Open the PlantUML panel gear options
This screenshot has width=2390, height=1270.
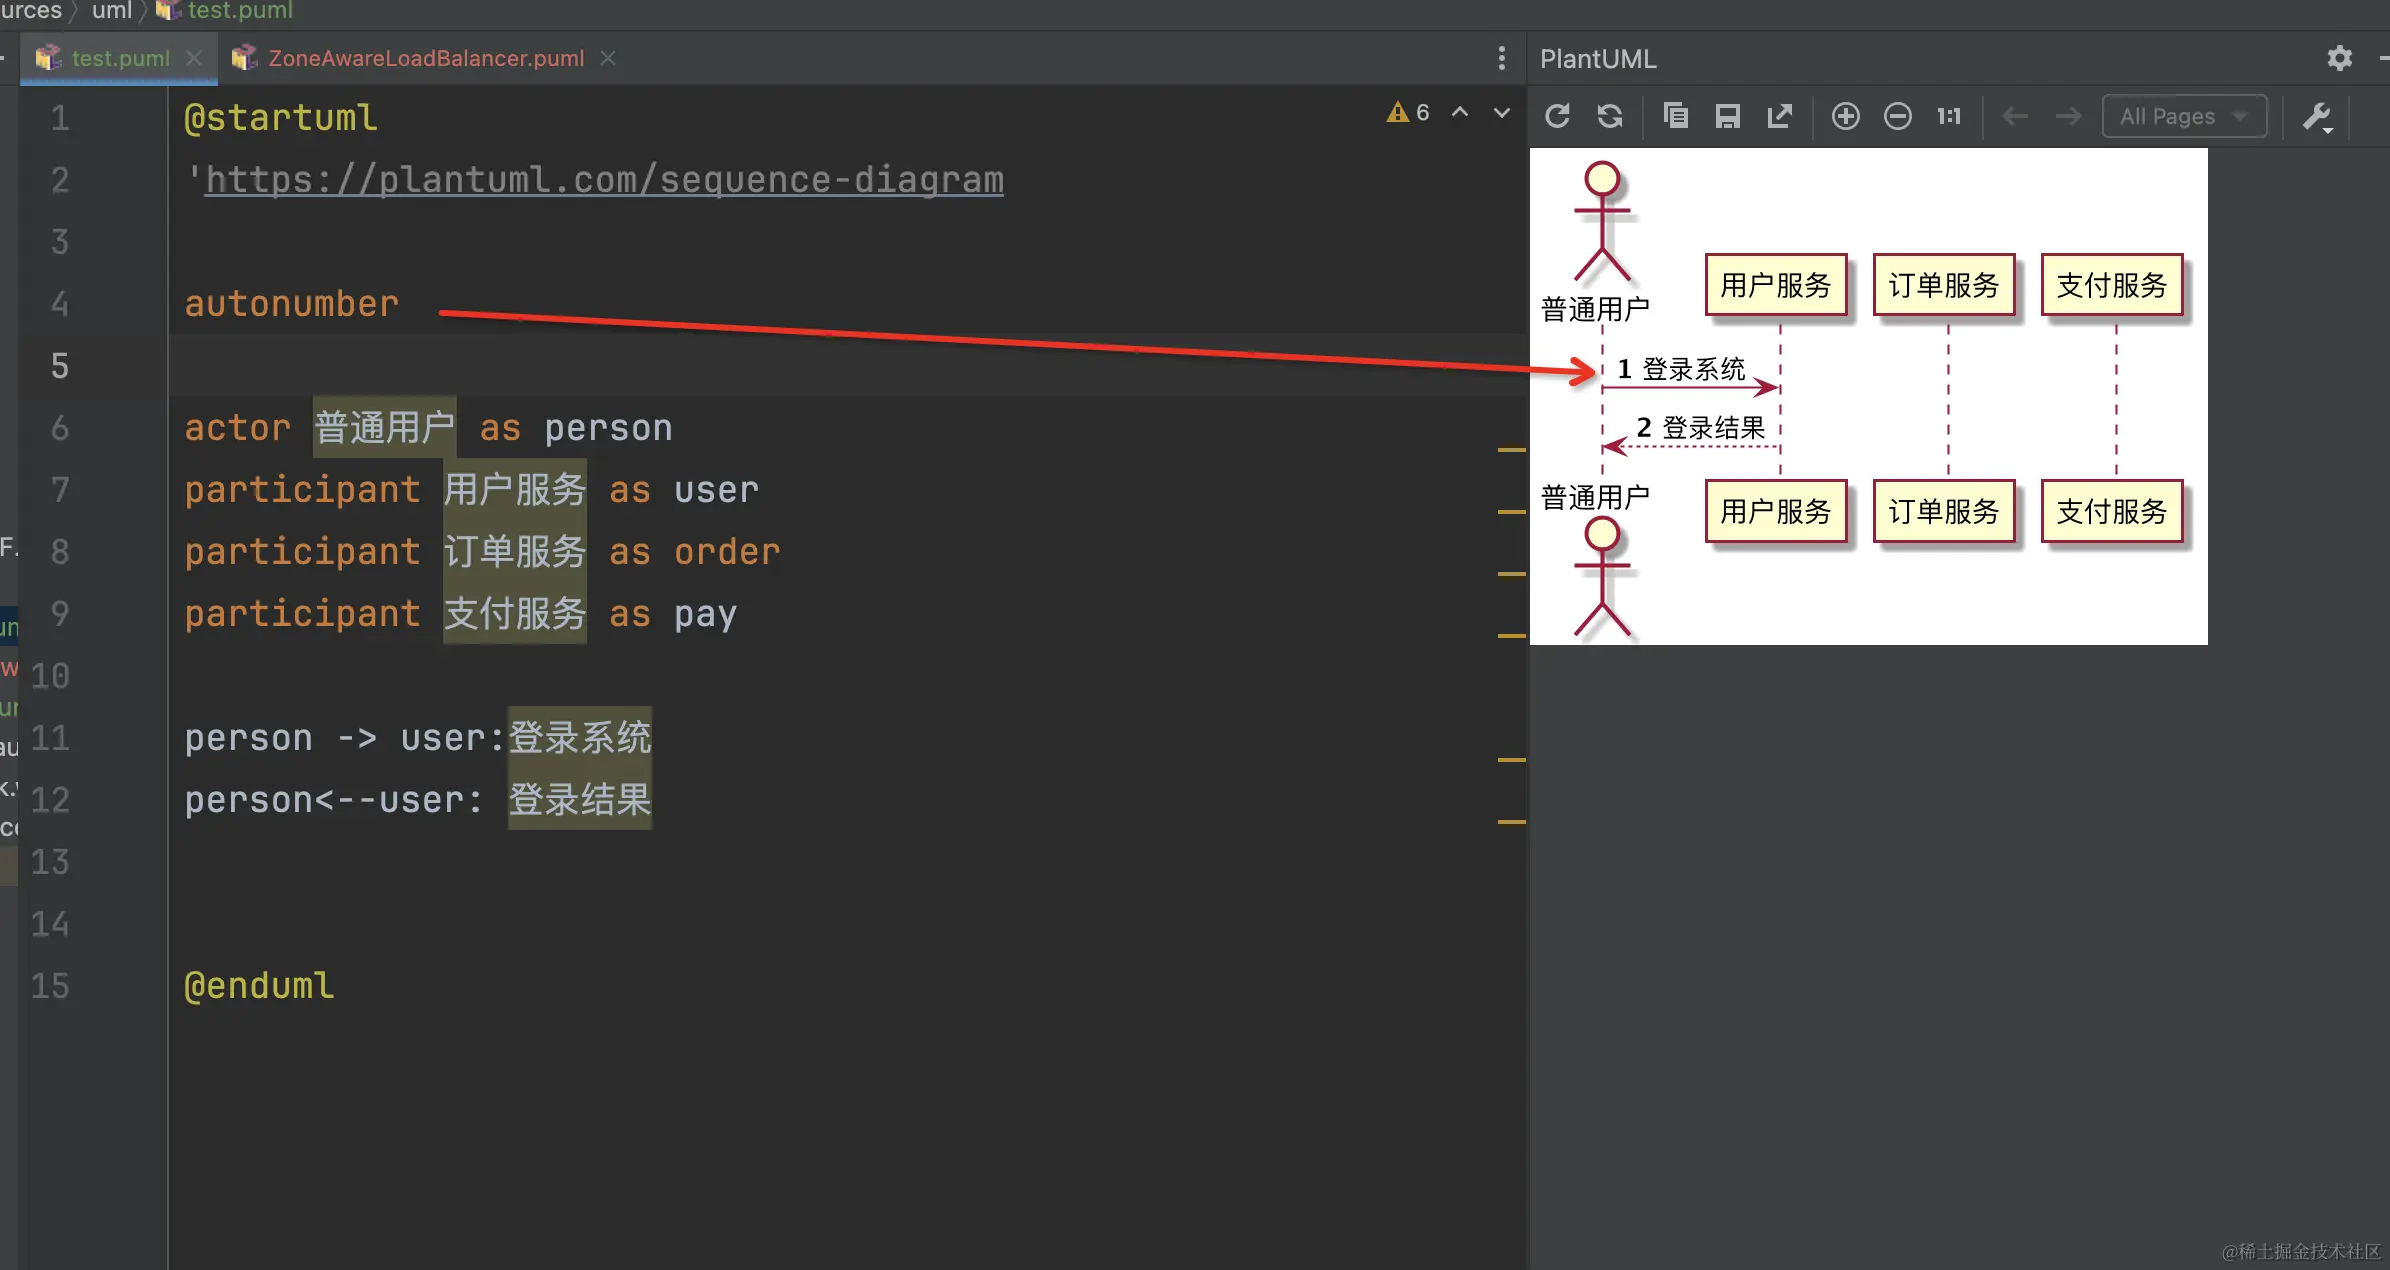point(2339,58)
